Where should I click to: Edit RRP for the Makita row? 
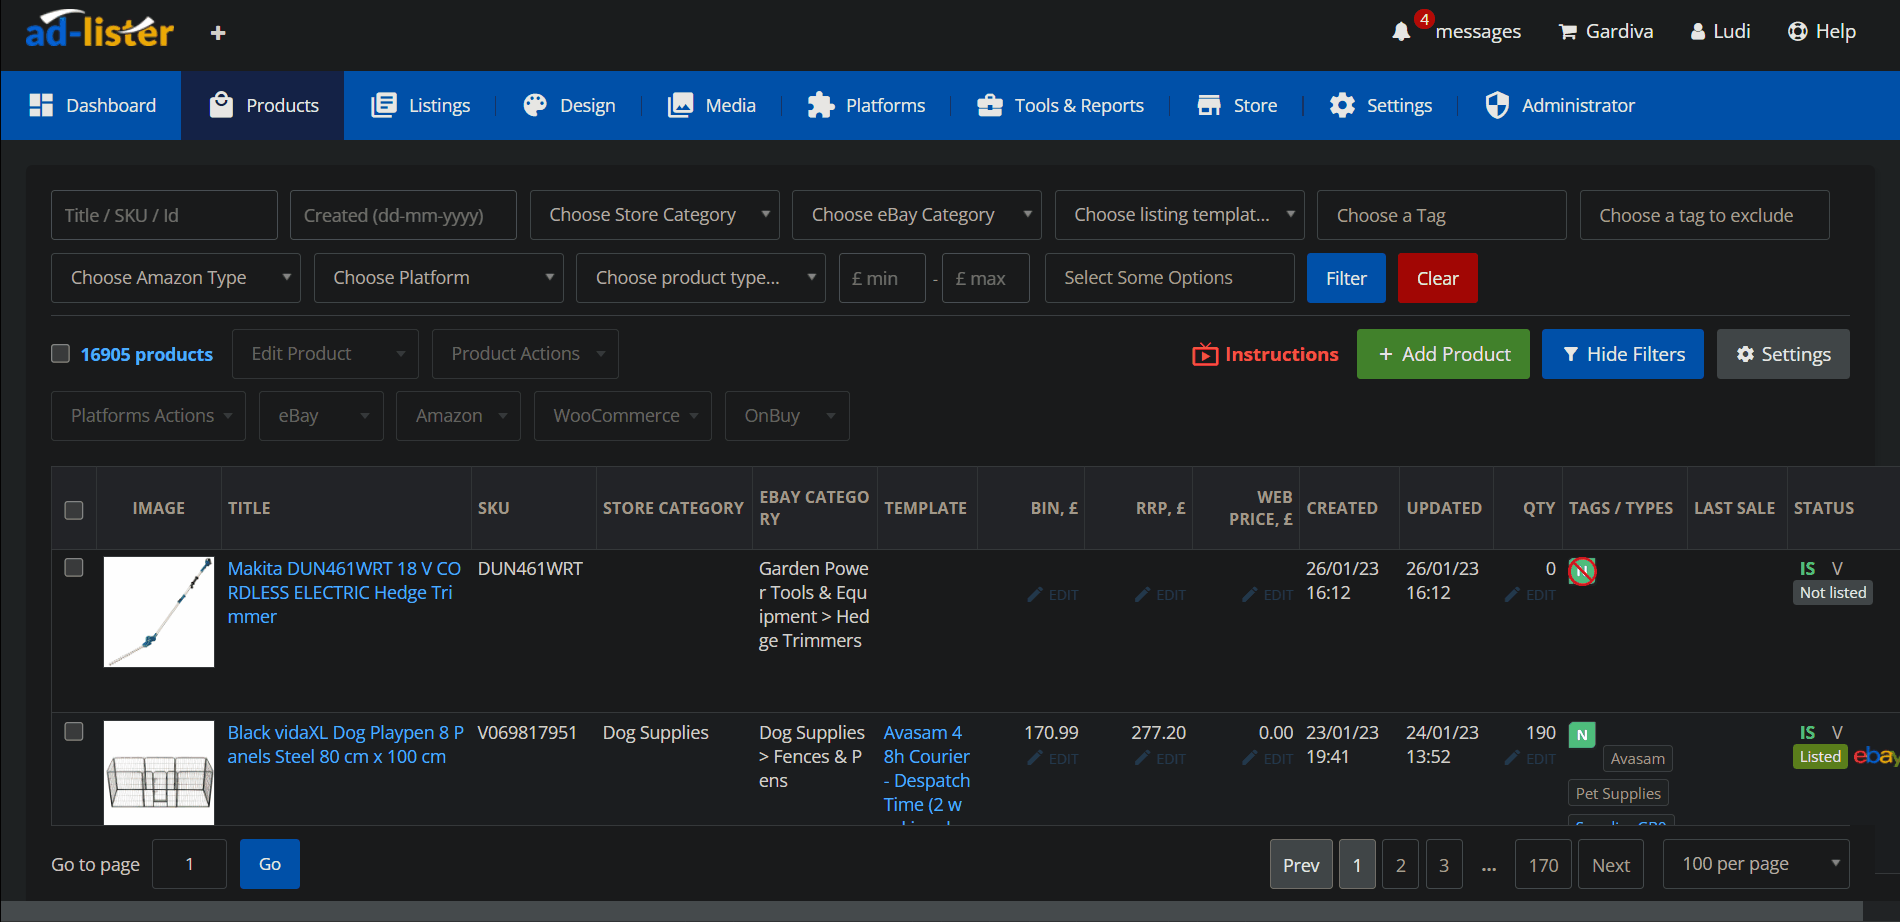click(x=1160, y=595)
